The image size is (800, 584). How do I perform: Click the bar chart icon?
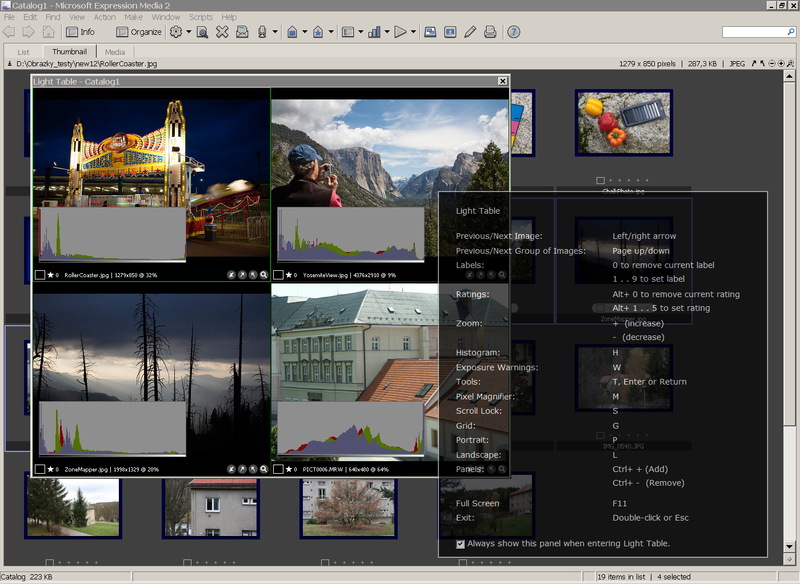click(374, 32)
